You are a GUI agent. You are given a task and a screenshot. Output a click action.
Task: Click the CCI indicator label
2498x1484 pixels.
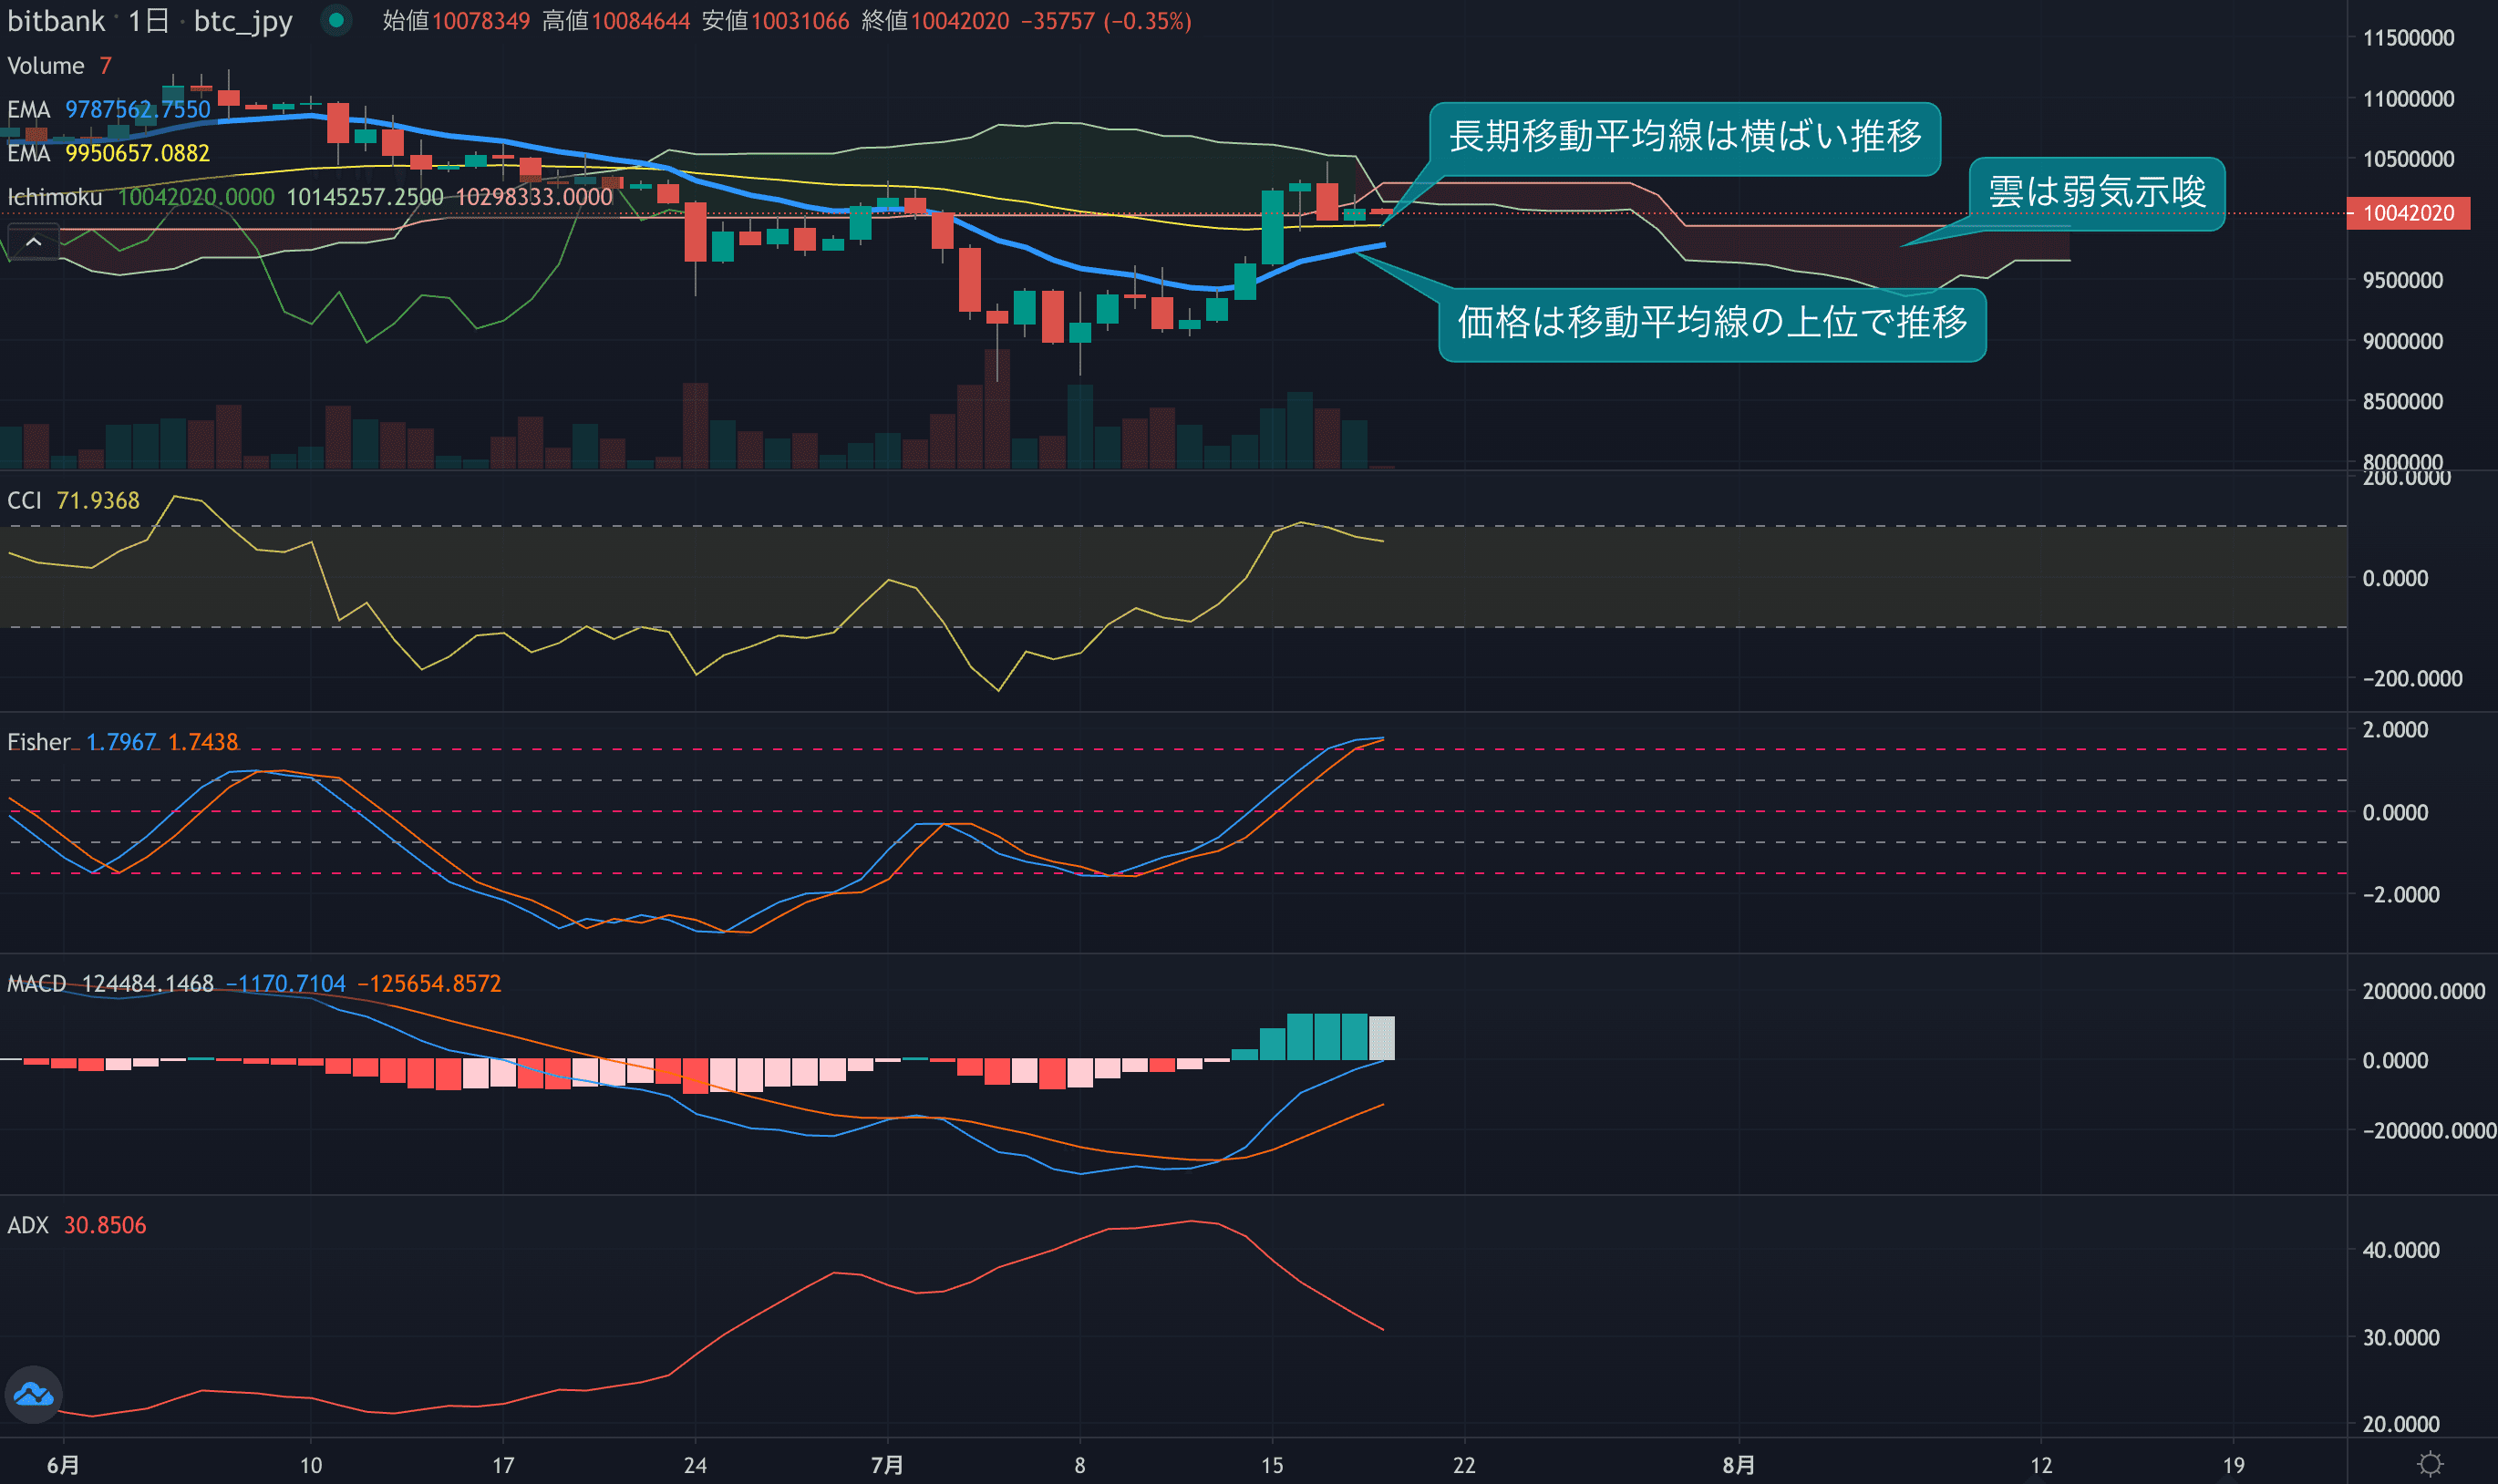[x=25, y=500]
